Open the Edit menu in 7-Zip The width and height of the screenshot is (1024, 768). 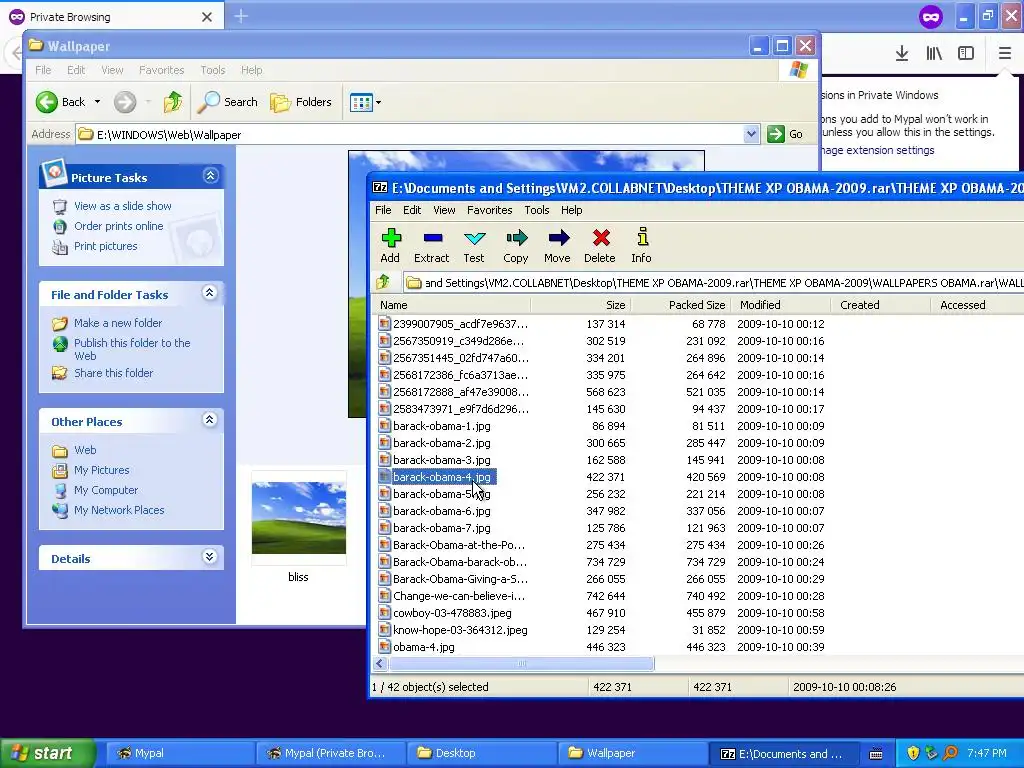tap(412, 210)
